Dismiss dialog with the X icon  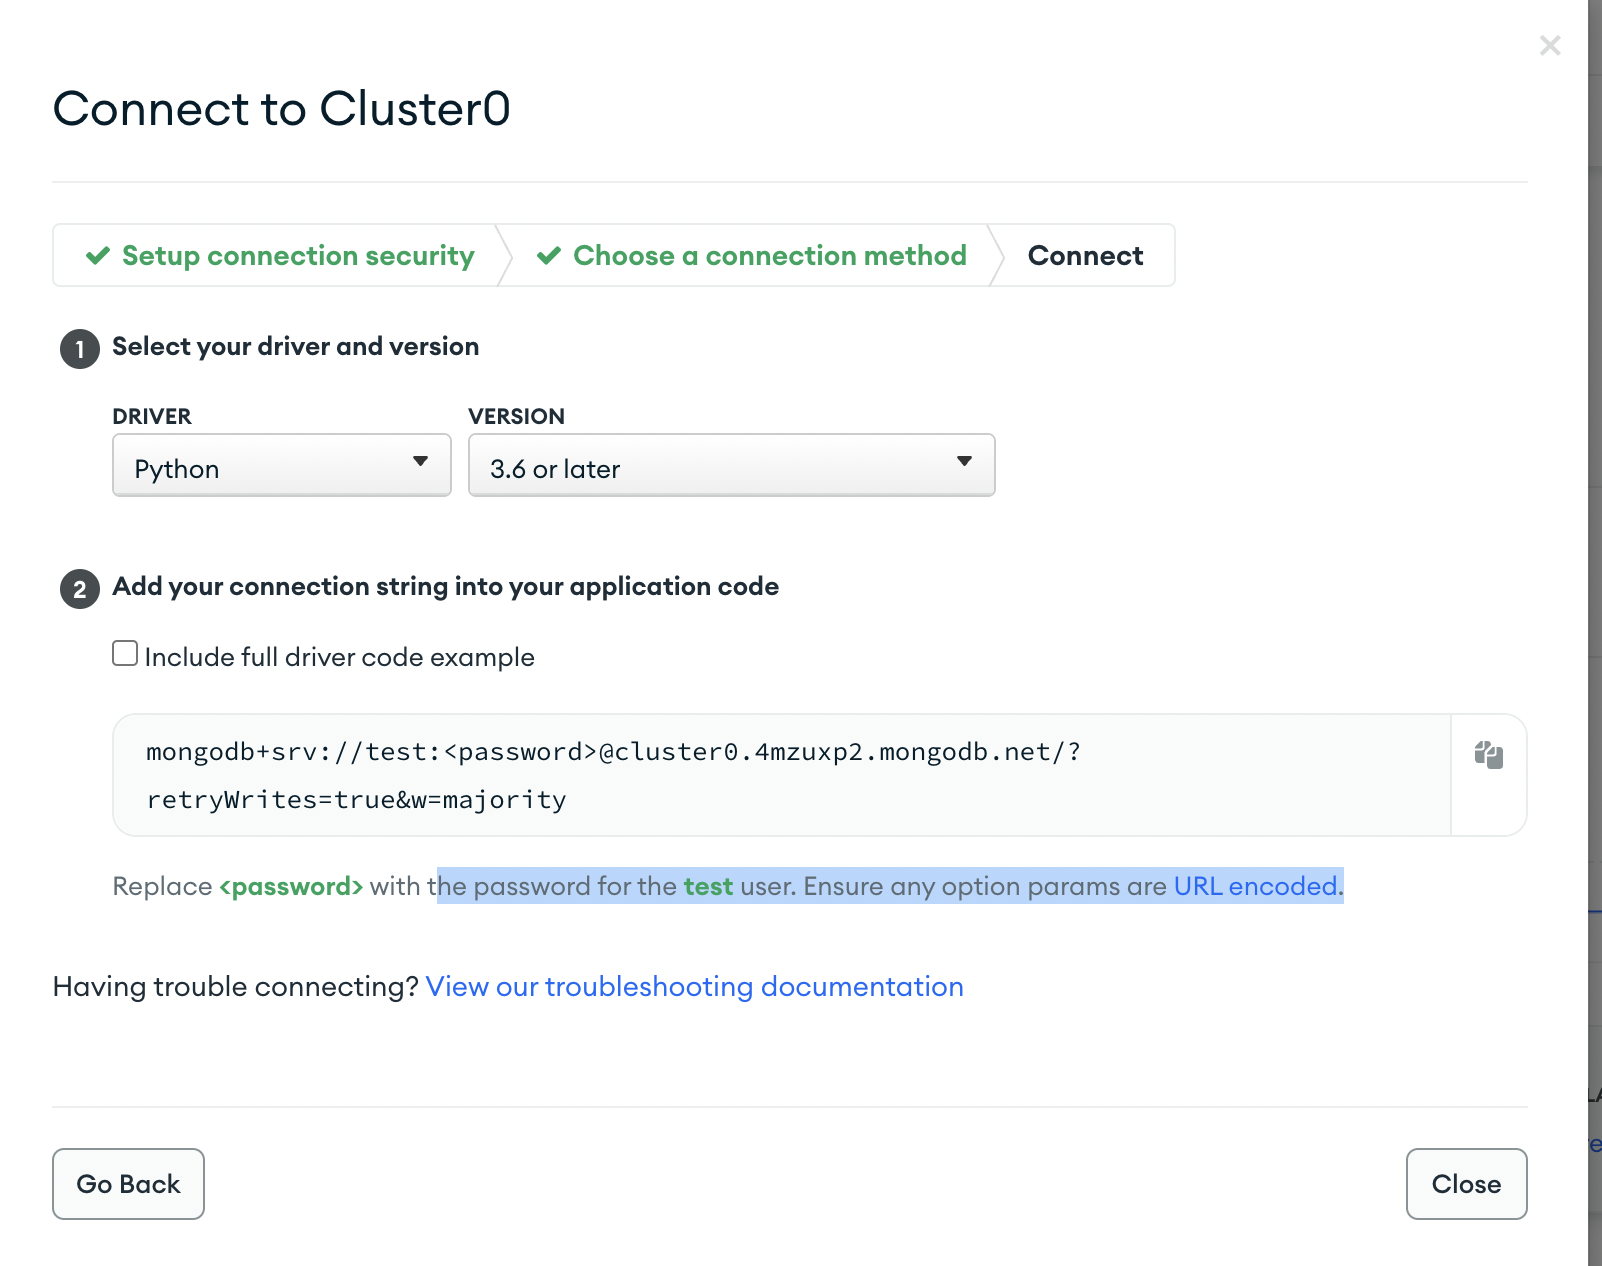click(x=1550, y=45)
